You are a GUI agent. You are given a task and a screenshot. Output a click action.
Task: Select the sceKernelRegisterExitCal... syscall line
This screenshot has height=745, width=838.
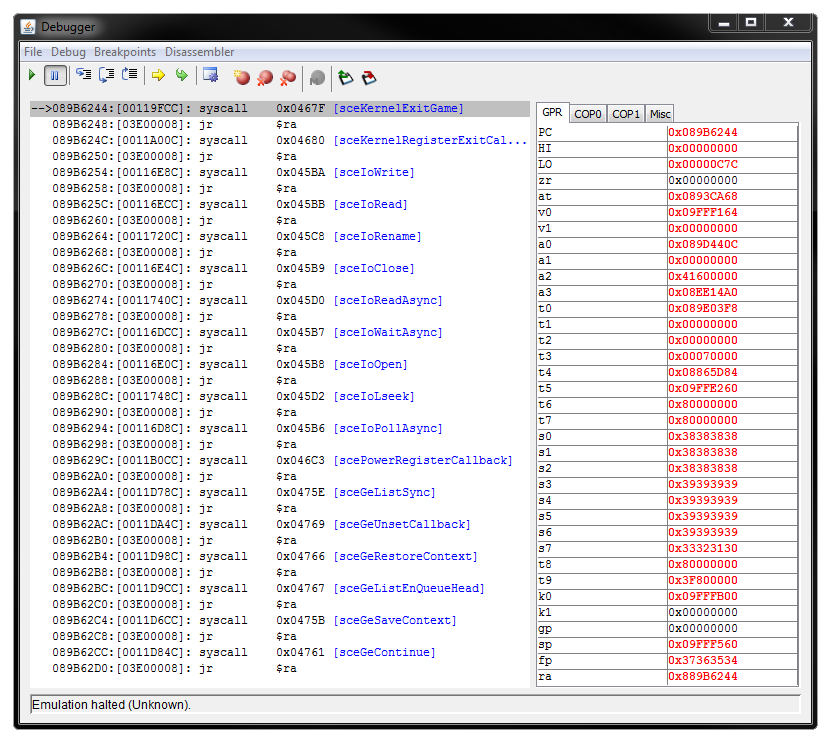pos(280,141)
